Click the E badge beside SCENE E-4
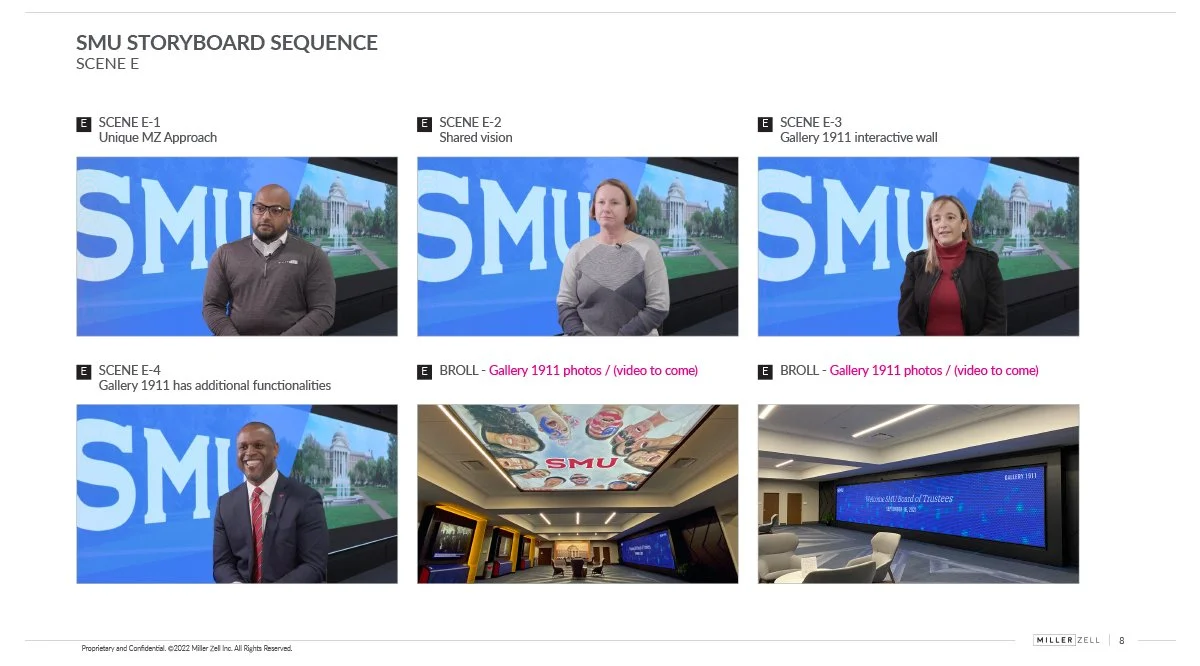 (x=84, y=372)
